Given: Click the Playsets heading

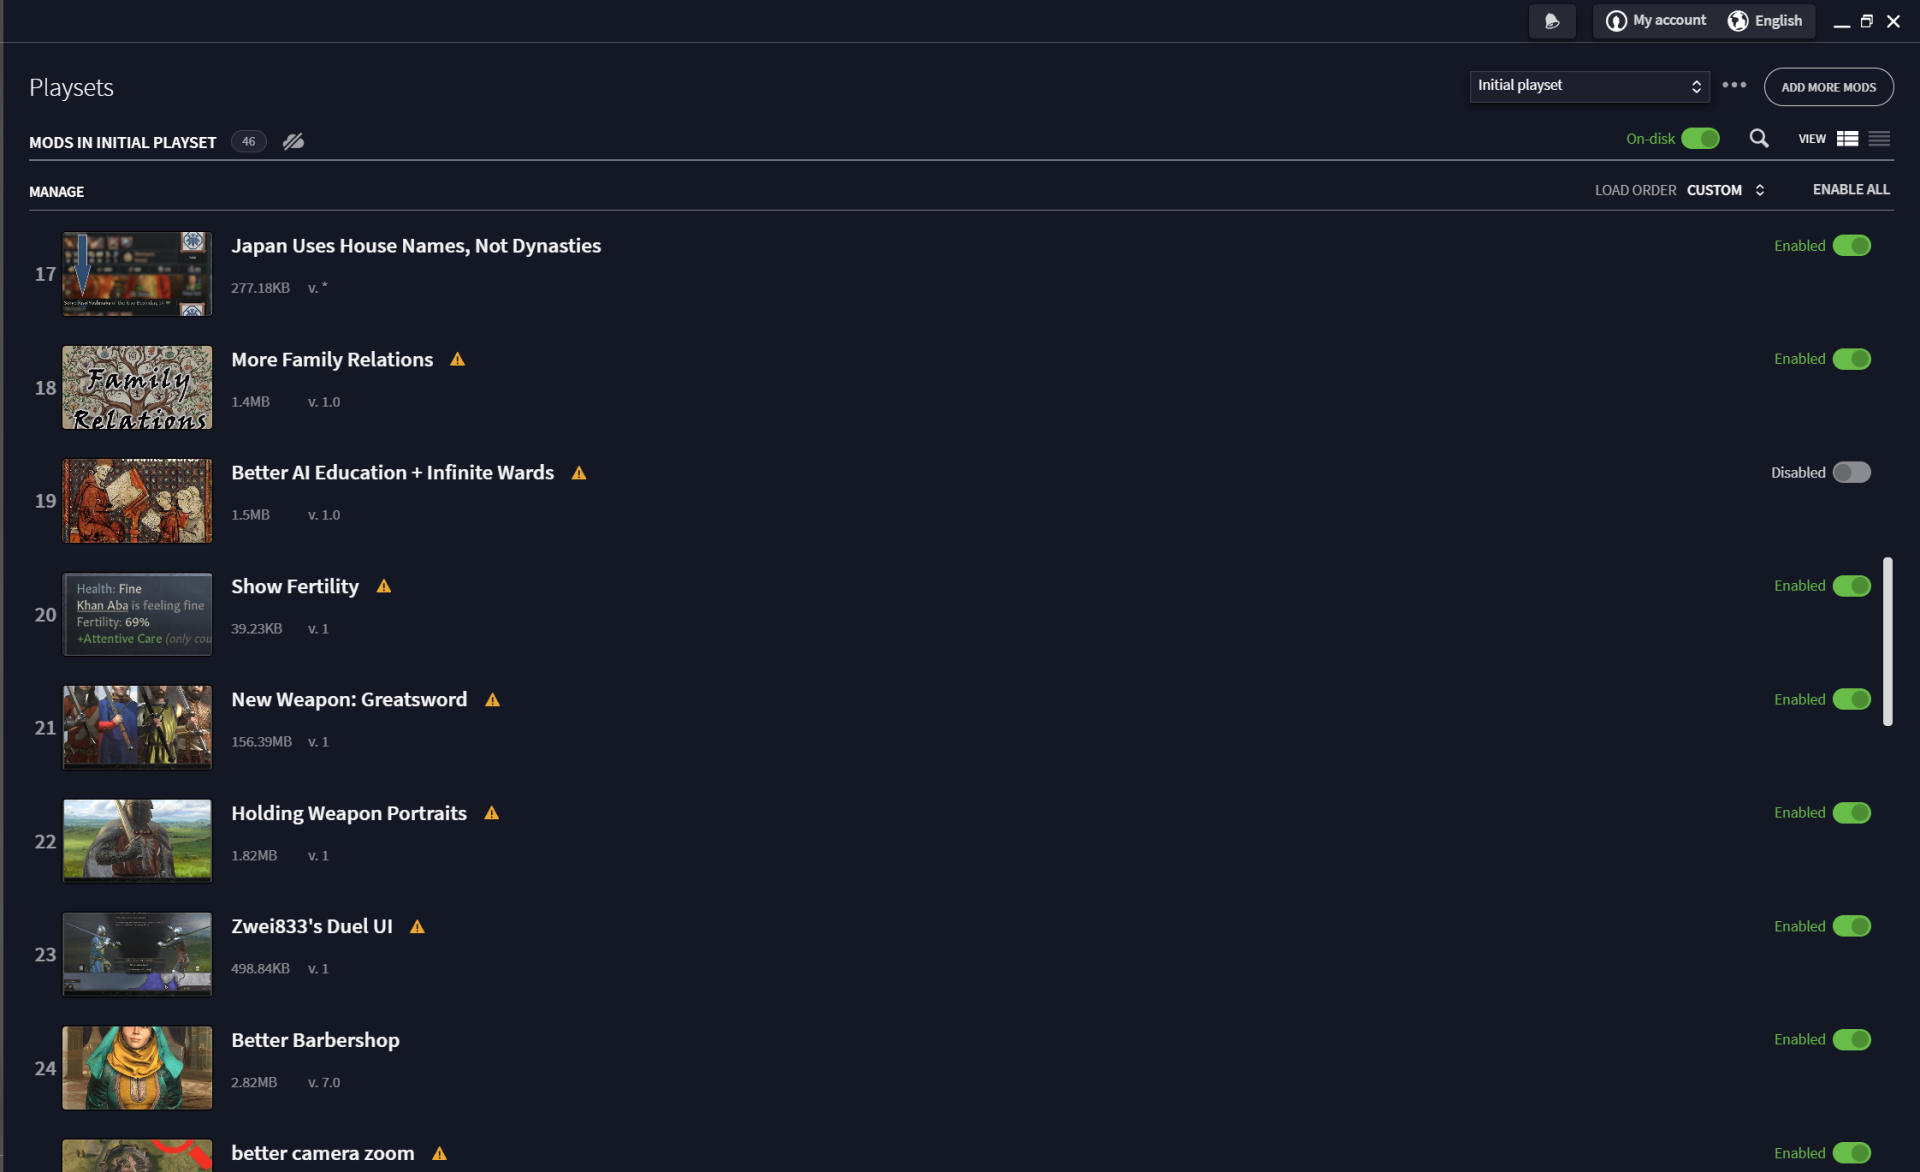Looking at the screenshot, I should click(71, 88).
